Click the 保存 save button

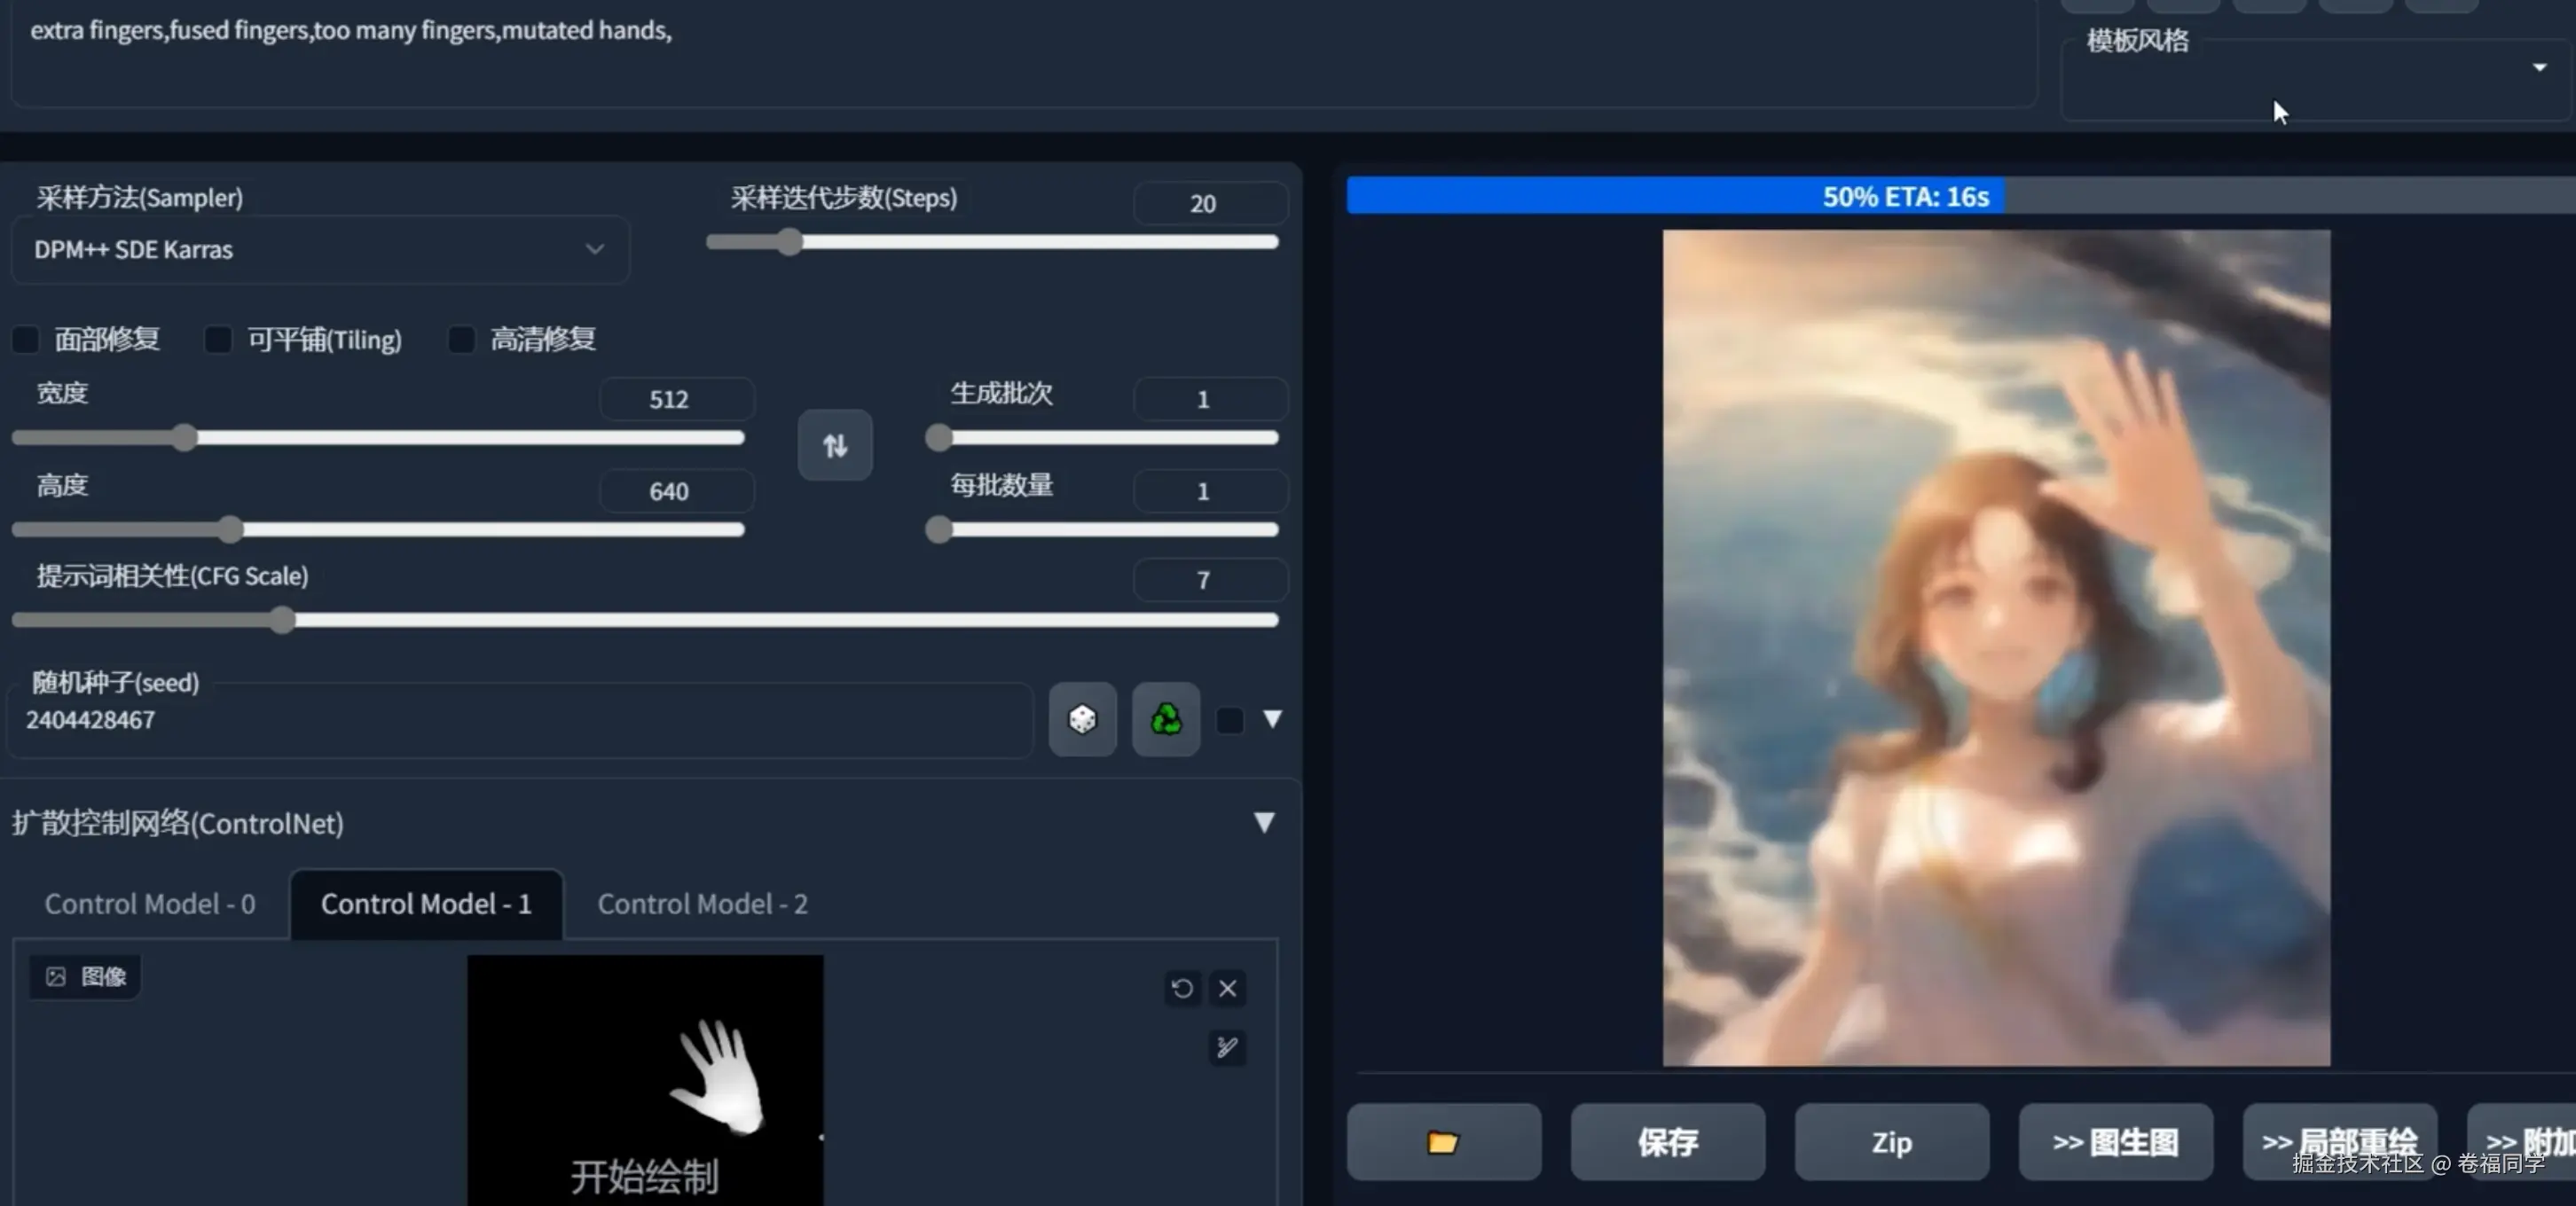click(1666, 1142)
